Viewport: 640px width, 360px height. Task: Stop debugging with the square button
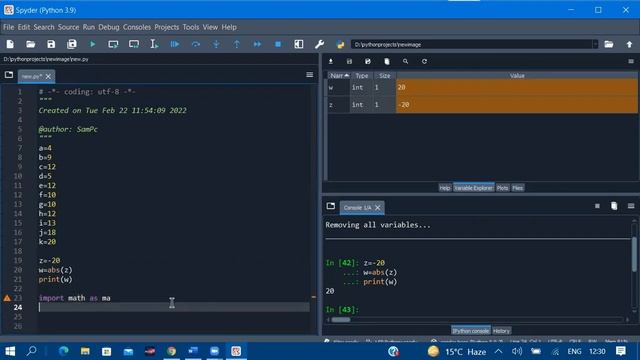pos(278,44)
